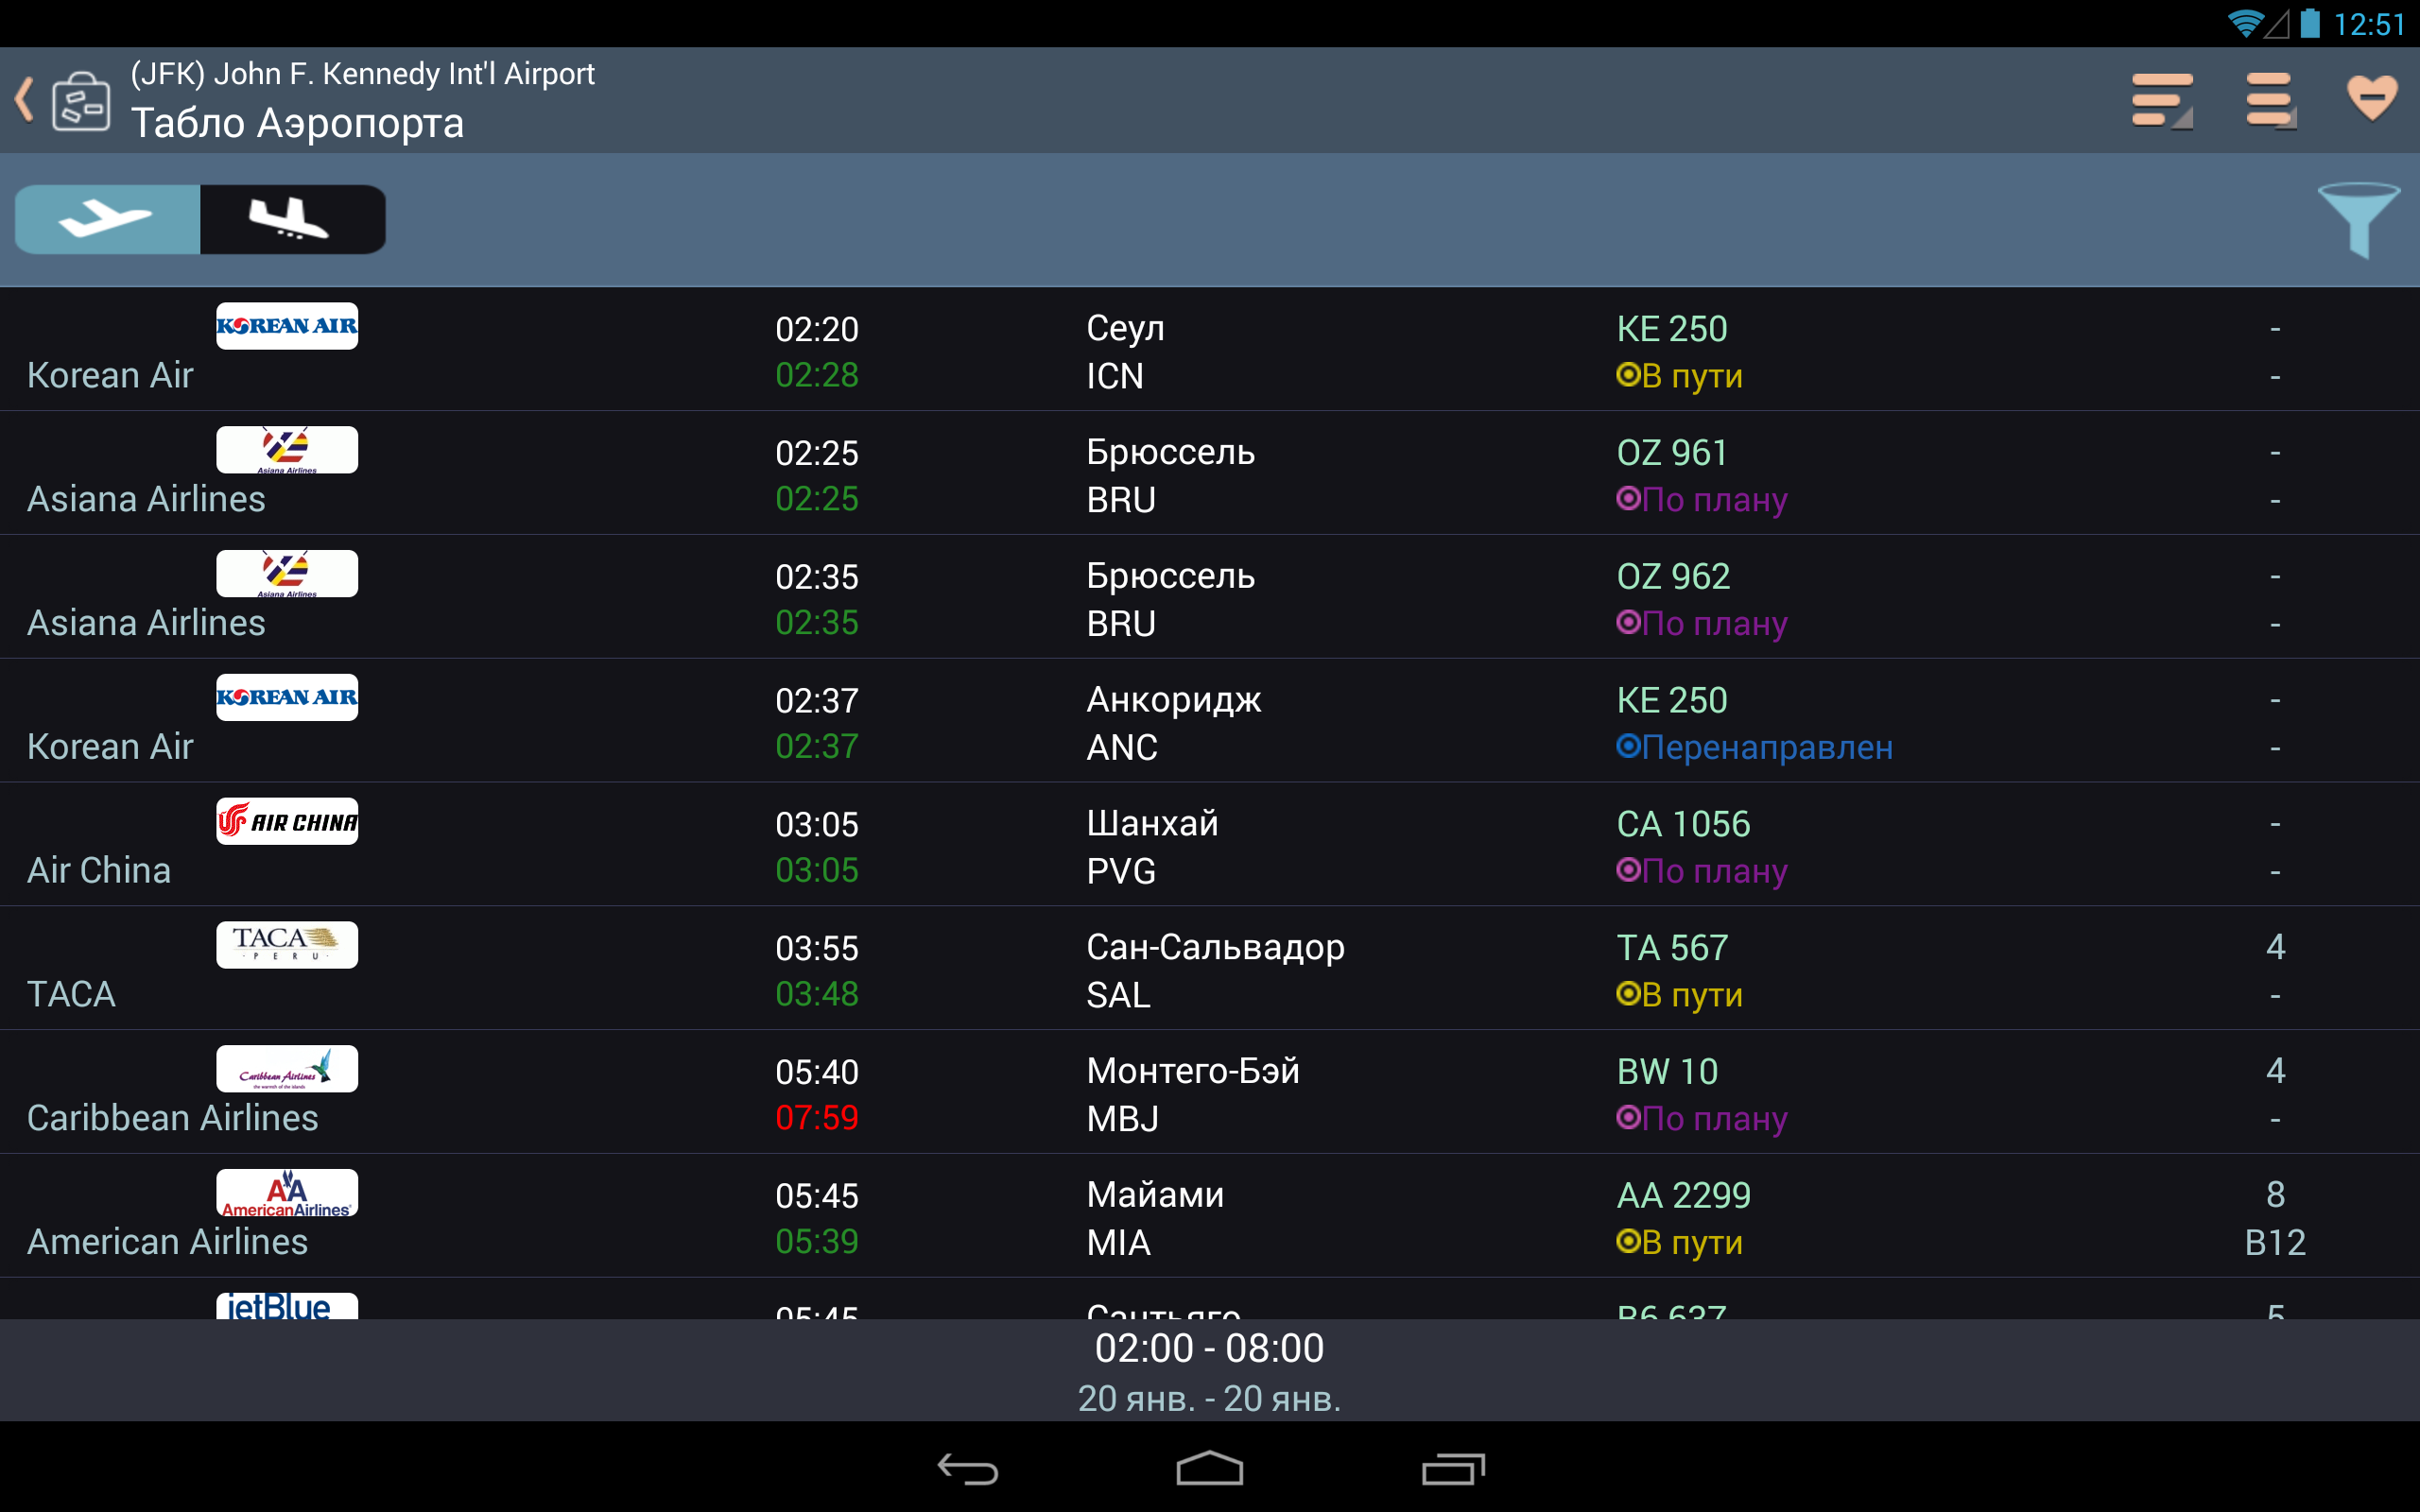Tap the TACA airline logo

287,944
